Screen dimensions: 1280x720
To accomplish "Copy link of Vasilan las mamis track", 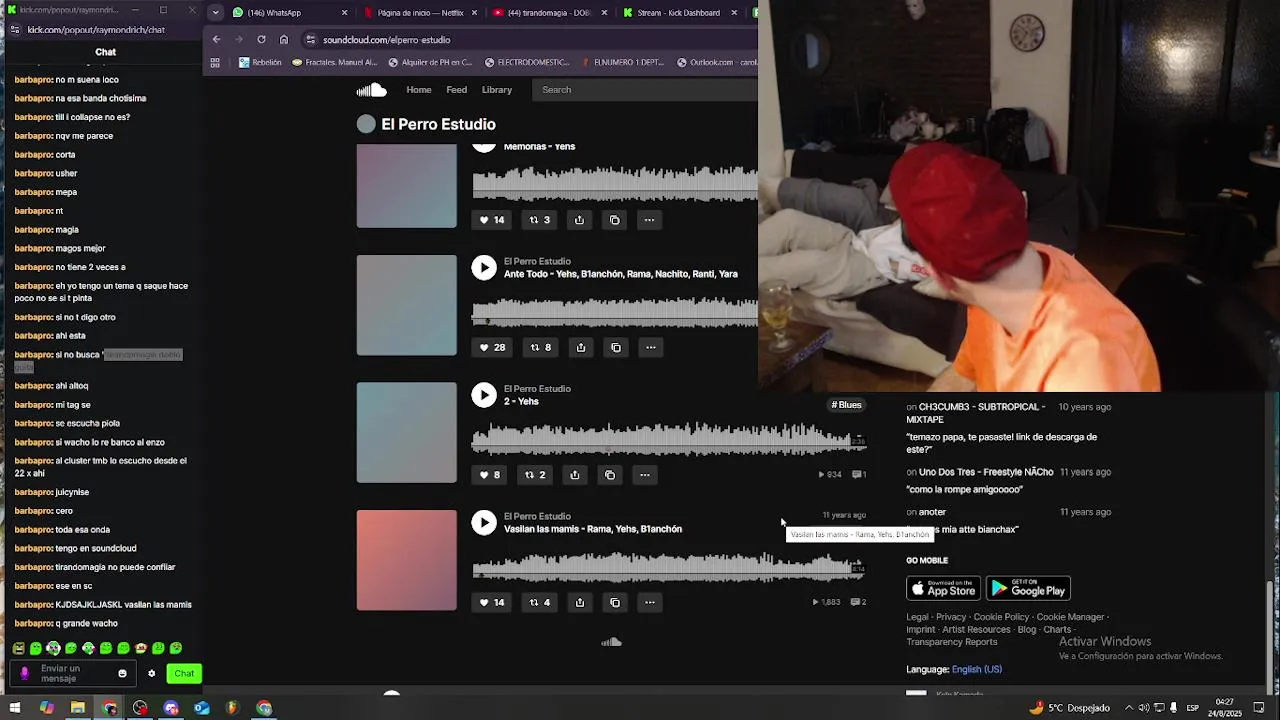I will tap(615, 602).
